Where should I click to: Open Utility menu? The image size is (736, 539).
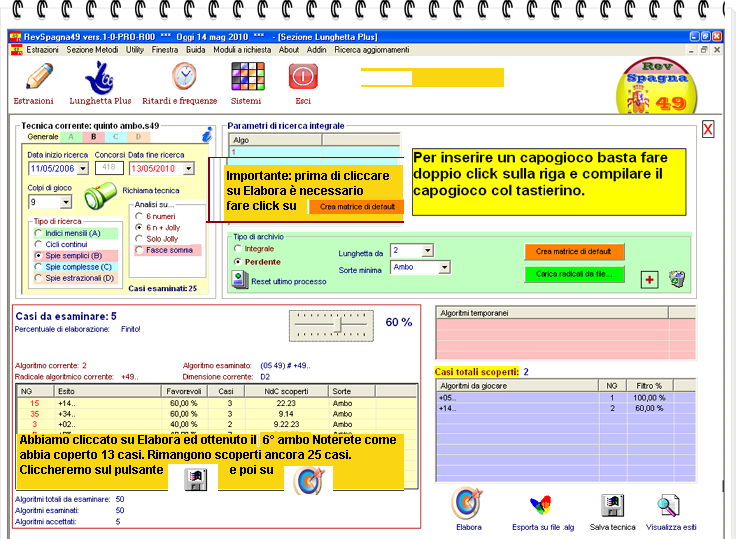pos(135,50)
